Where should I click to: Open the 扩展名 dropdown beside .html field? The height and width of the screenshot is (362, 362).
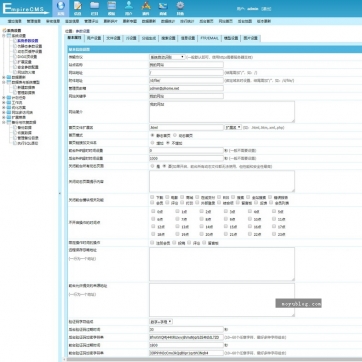click(x=233, y=127)
